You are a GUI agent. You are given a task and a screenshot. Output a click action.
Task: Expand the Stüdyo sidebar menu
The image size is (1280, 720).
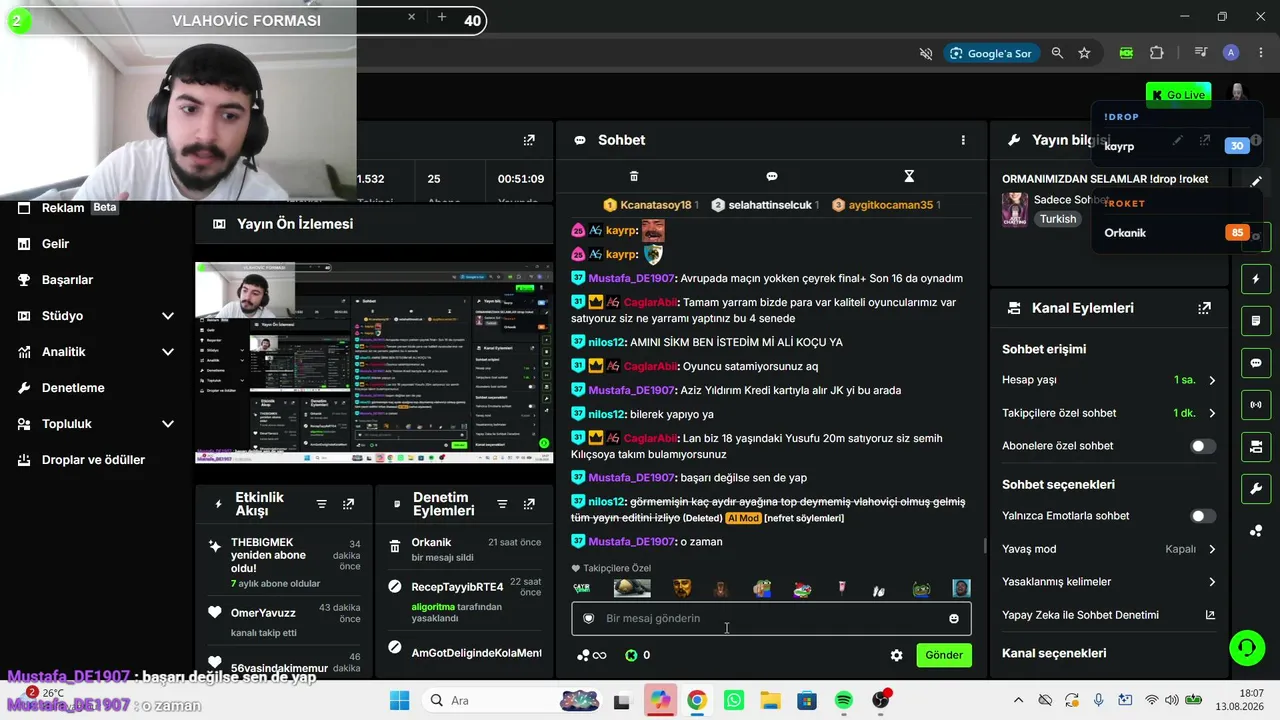[x=168, y=316]
